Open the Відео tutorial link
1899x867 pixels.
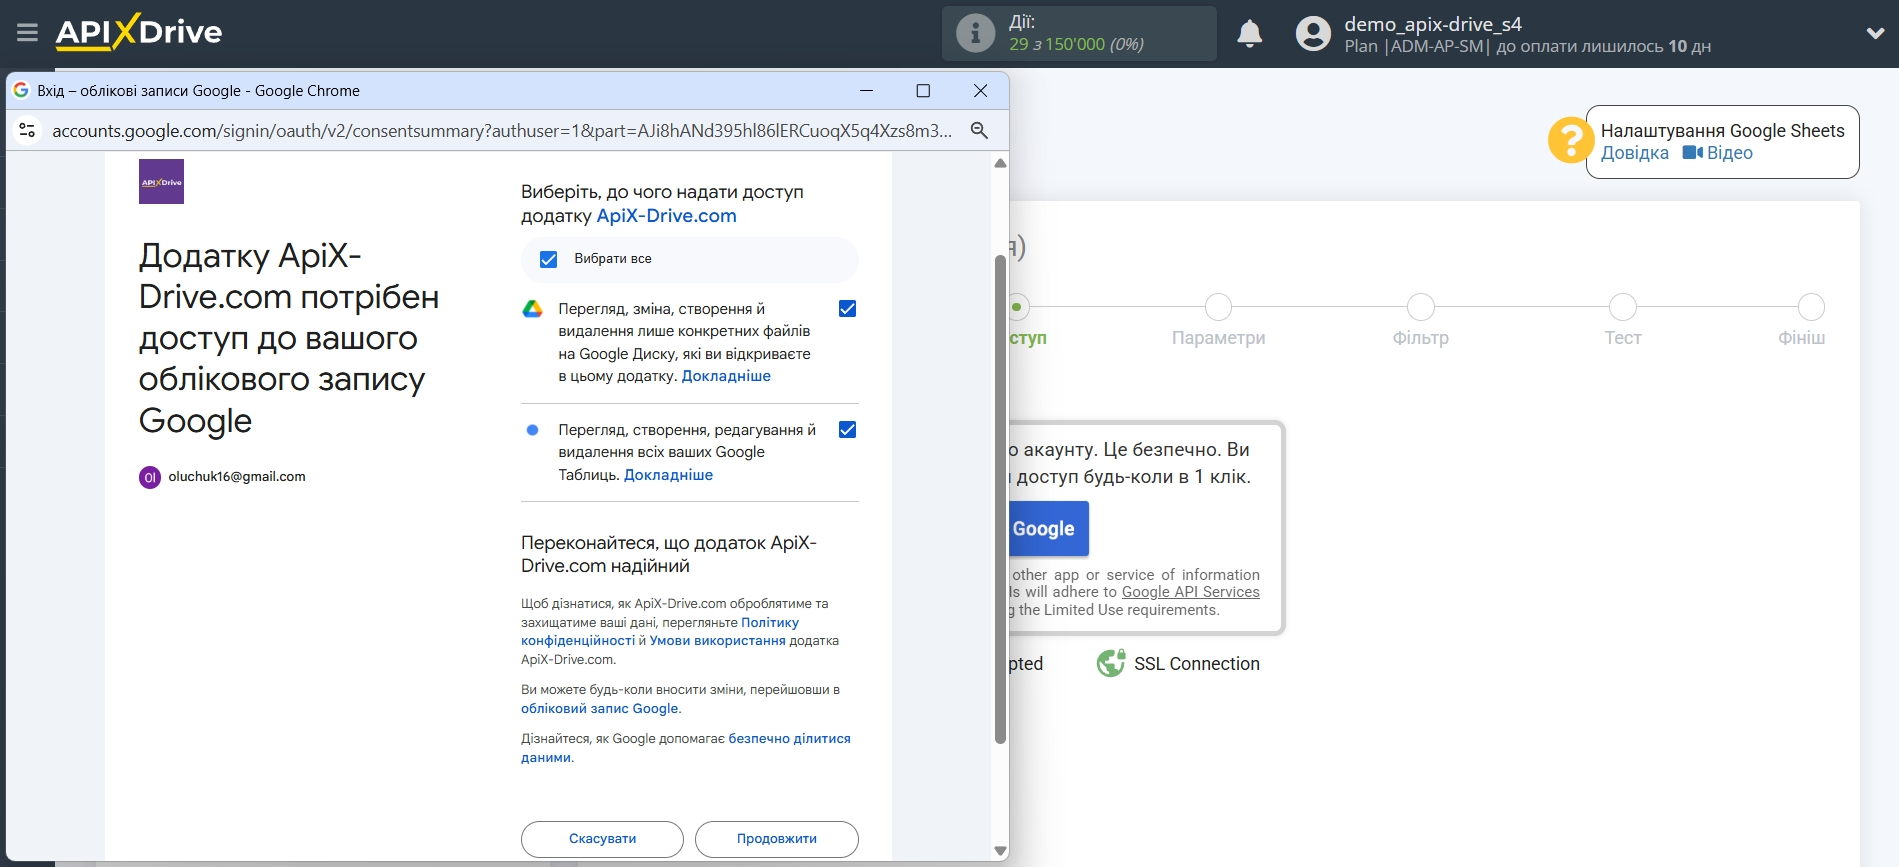tap(1729, 153)
